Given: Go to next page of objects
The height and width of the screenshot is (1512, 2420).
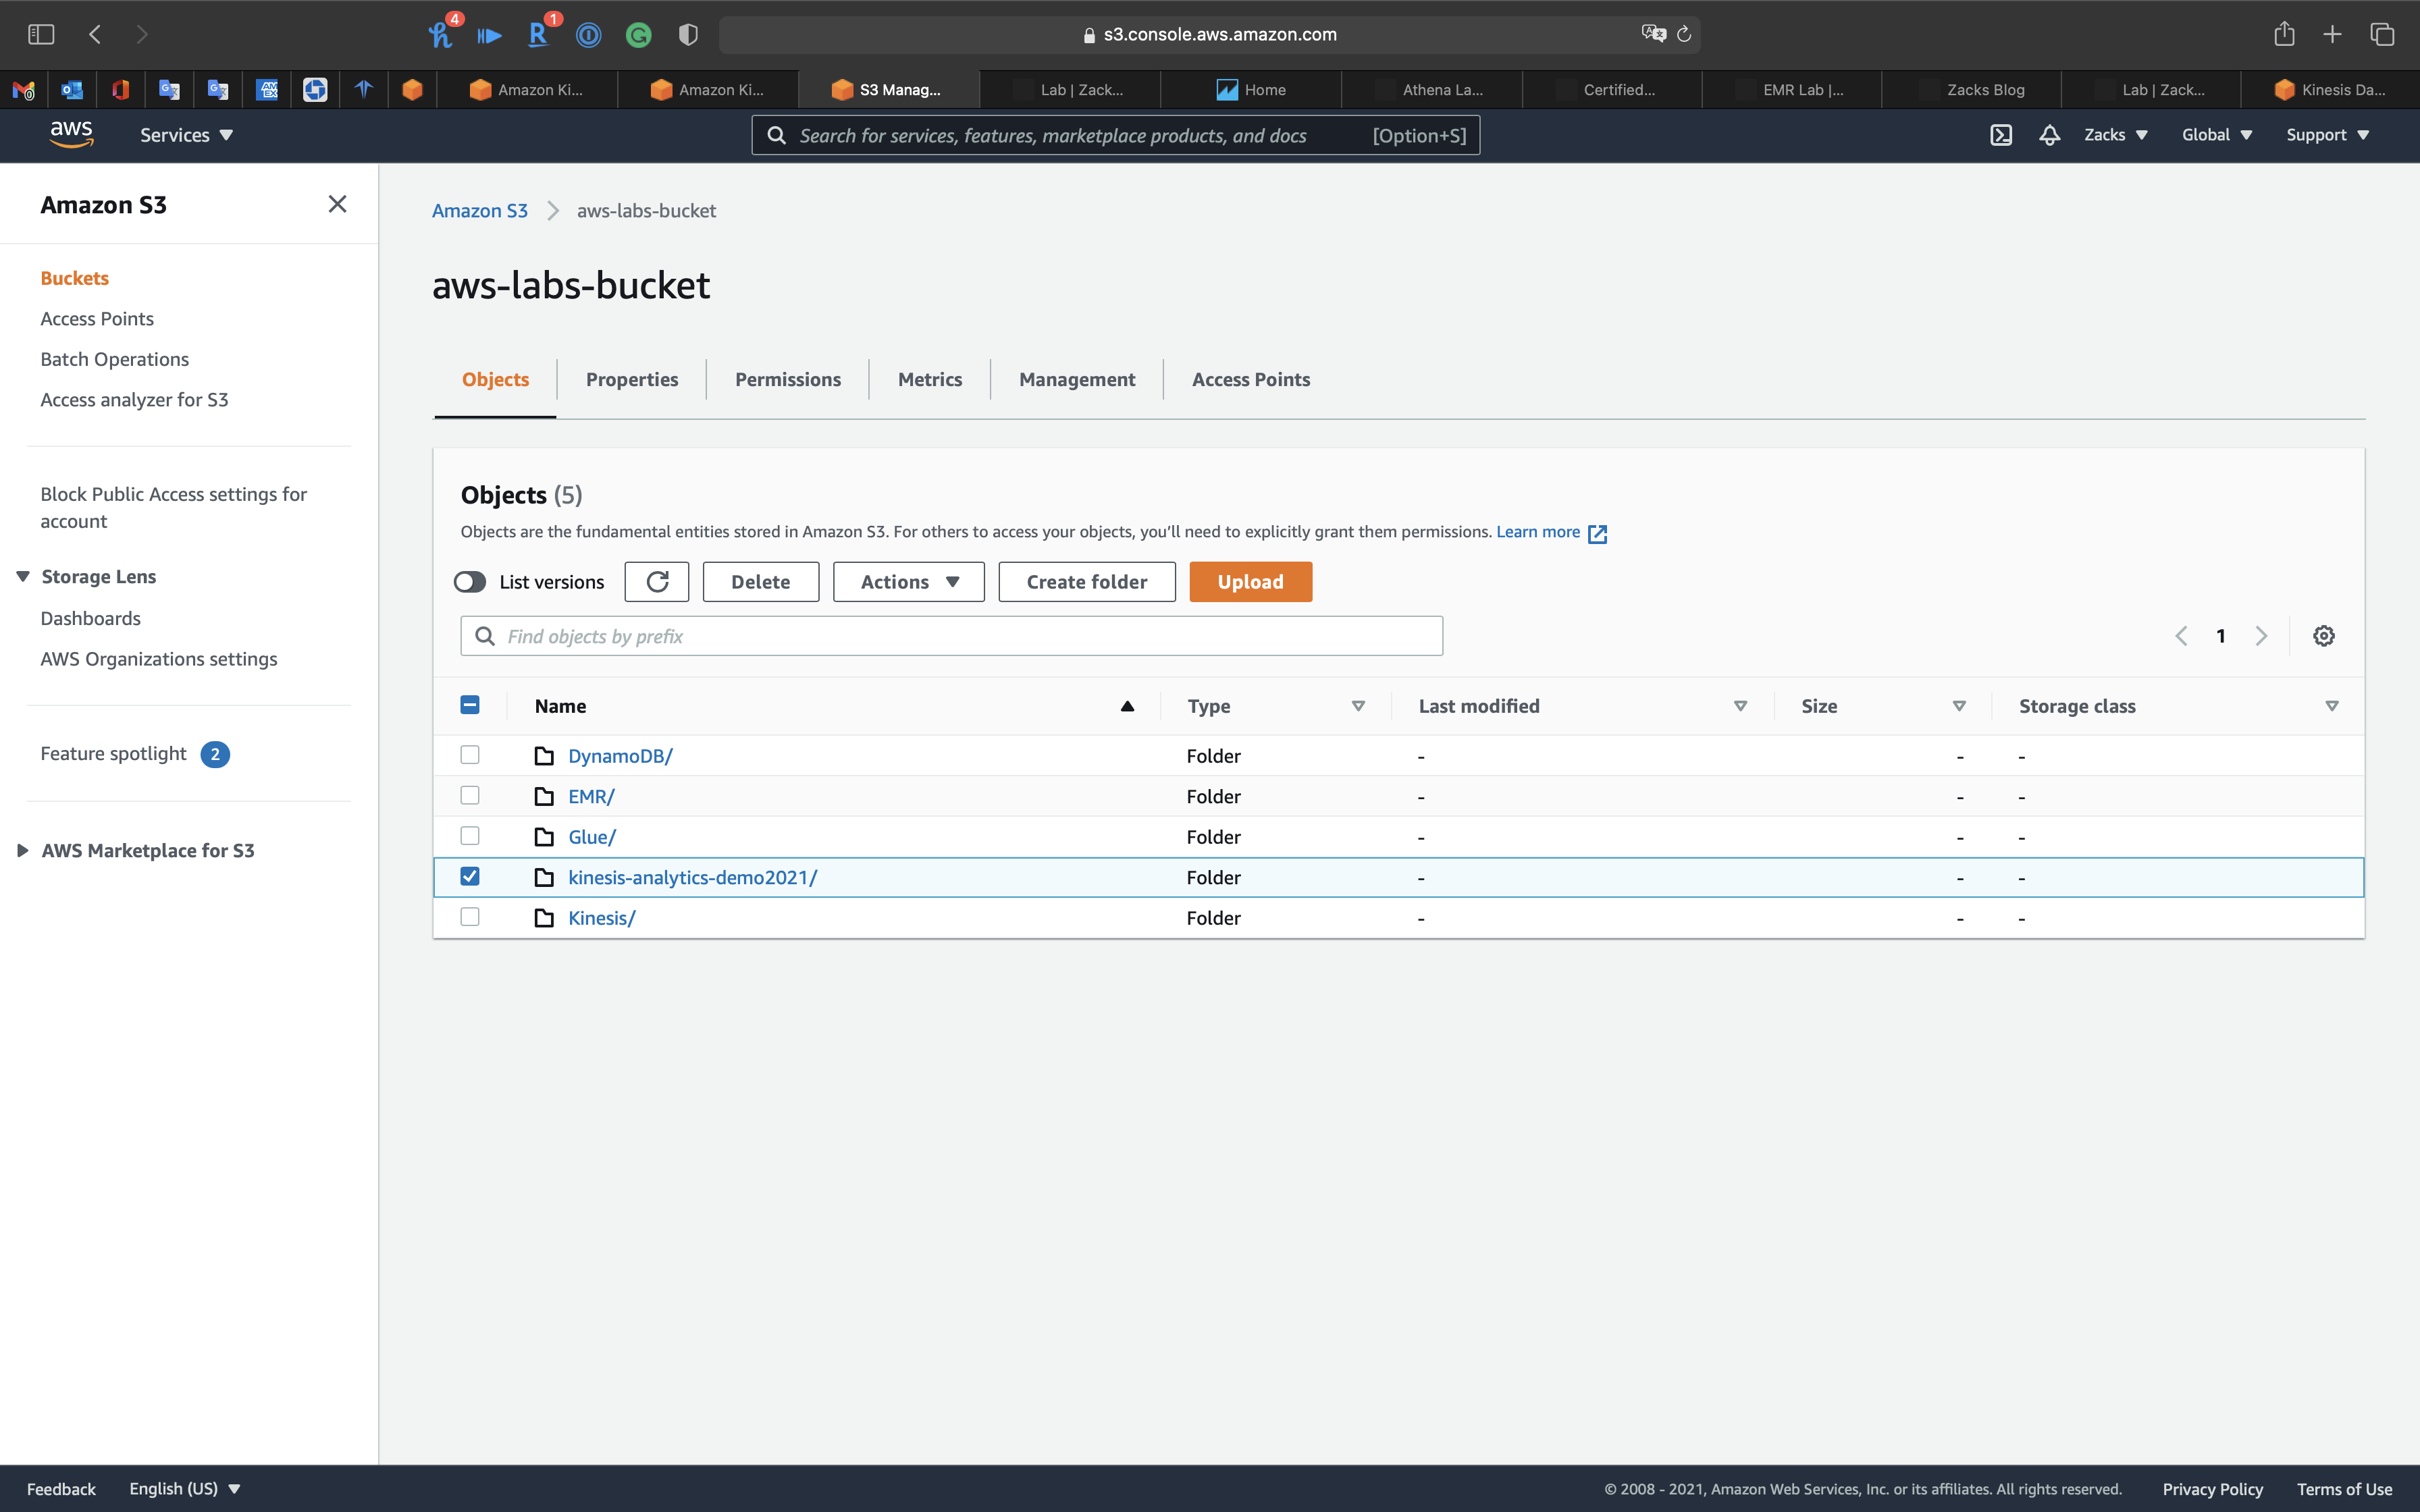Looking at the screenshot, I should point(2261,636).
